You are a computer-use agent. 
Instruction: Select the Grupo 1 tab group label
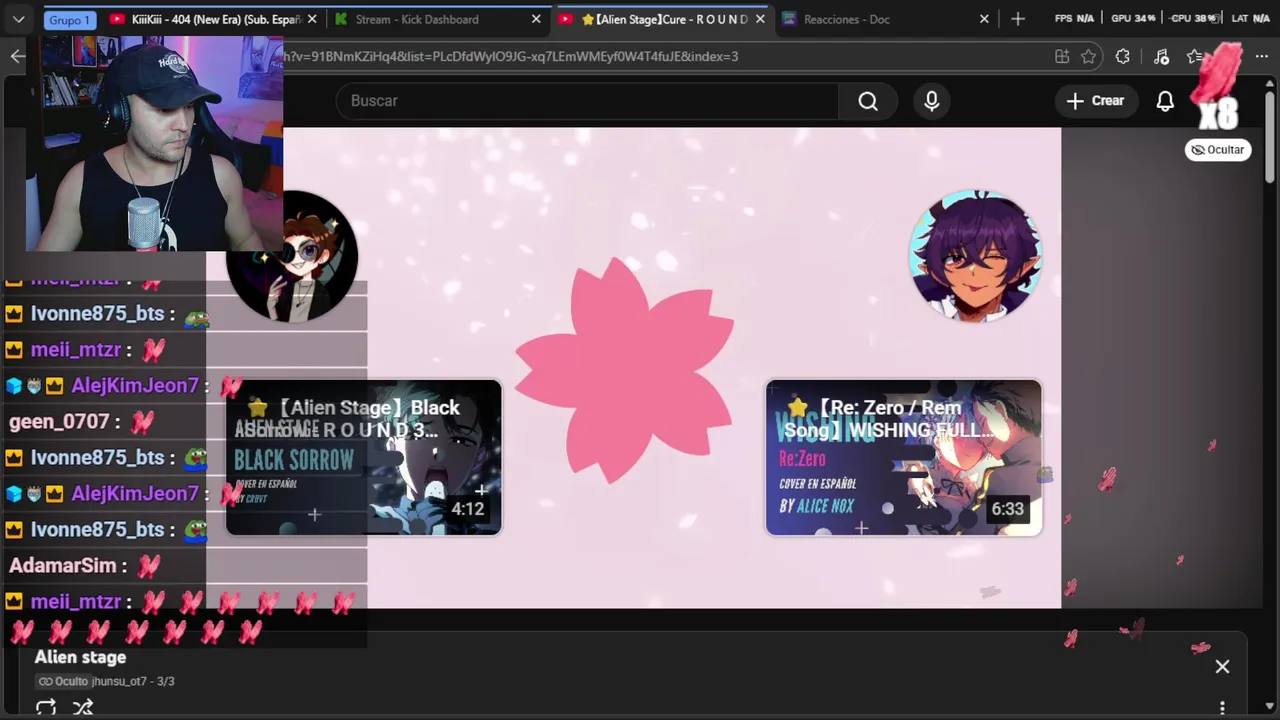tap(69, 20)
